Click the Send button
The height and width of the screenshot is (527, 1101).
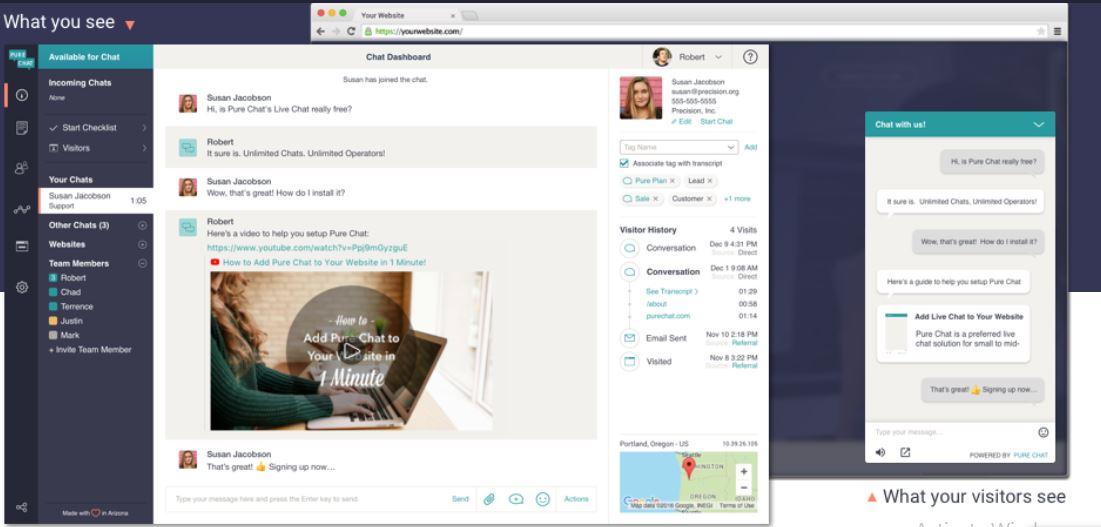pos(460,499)
